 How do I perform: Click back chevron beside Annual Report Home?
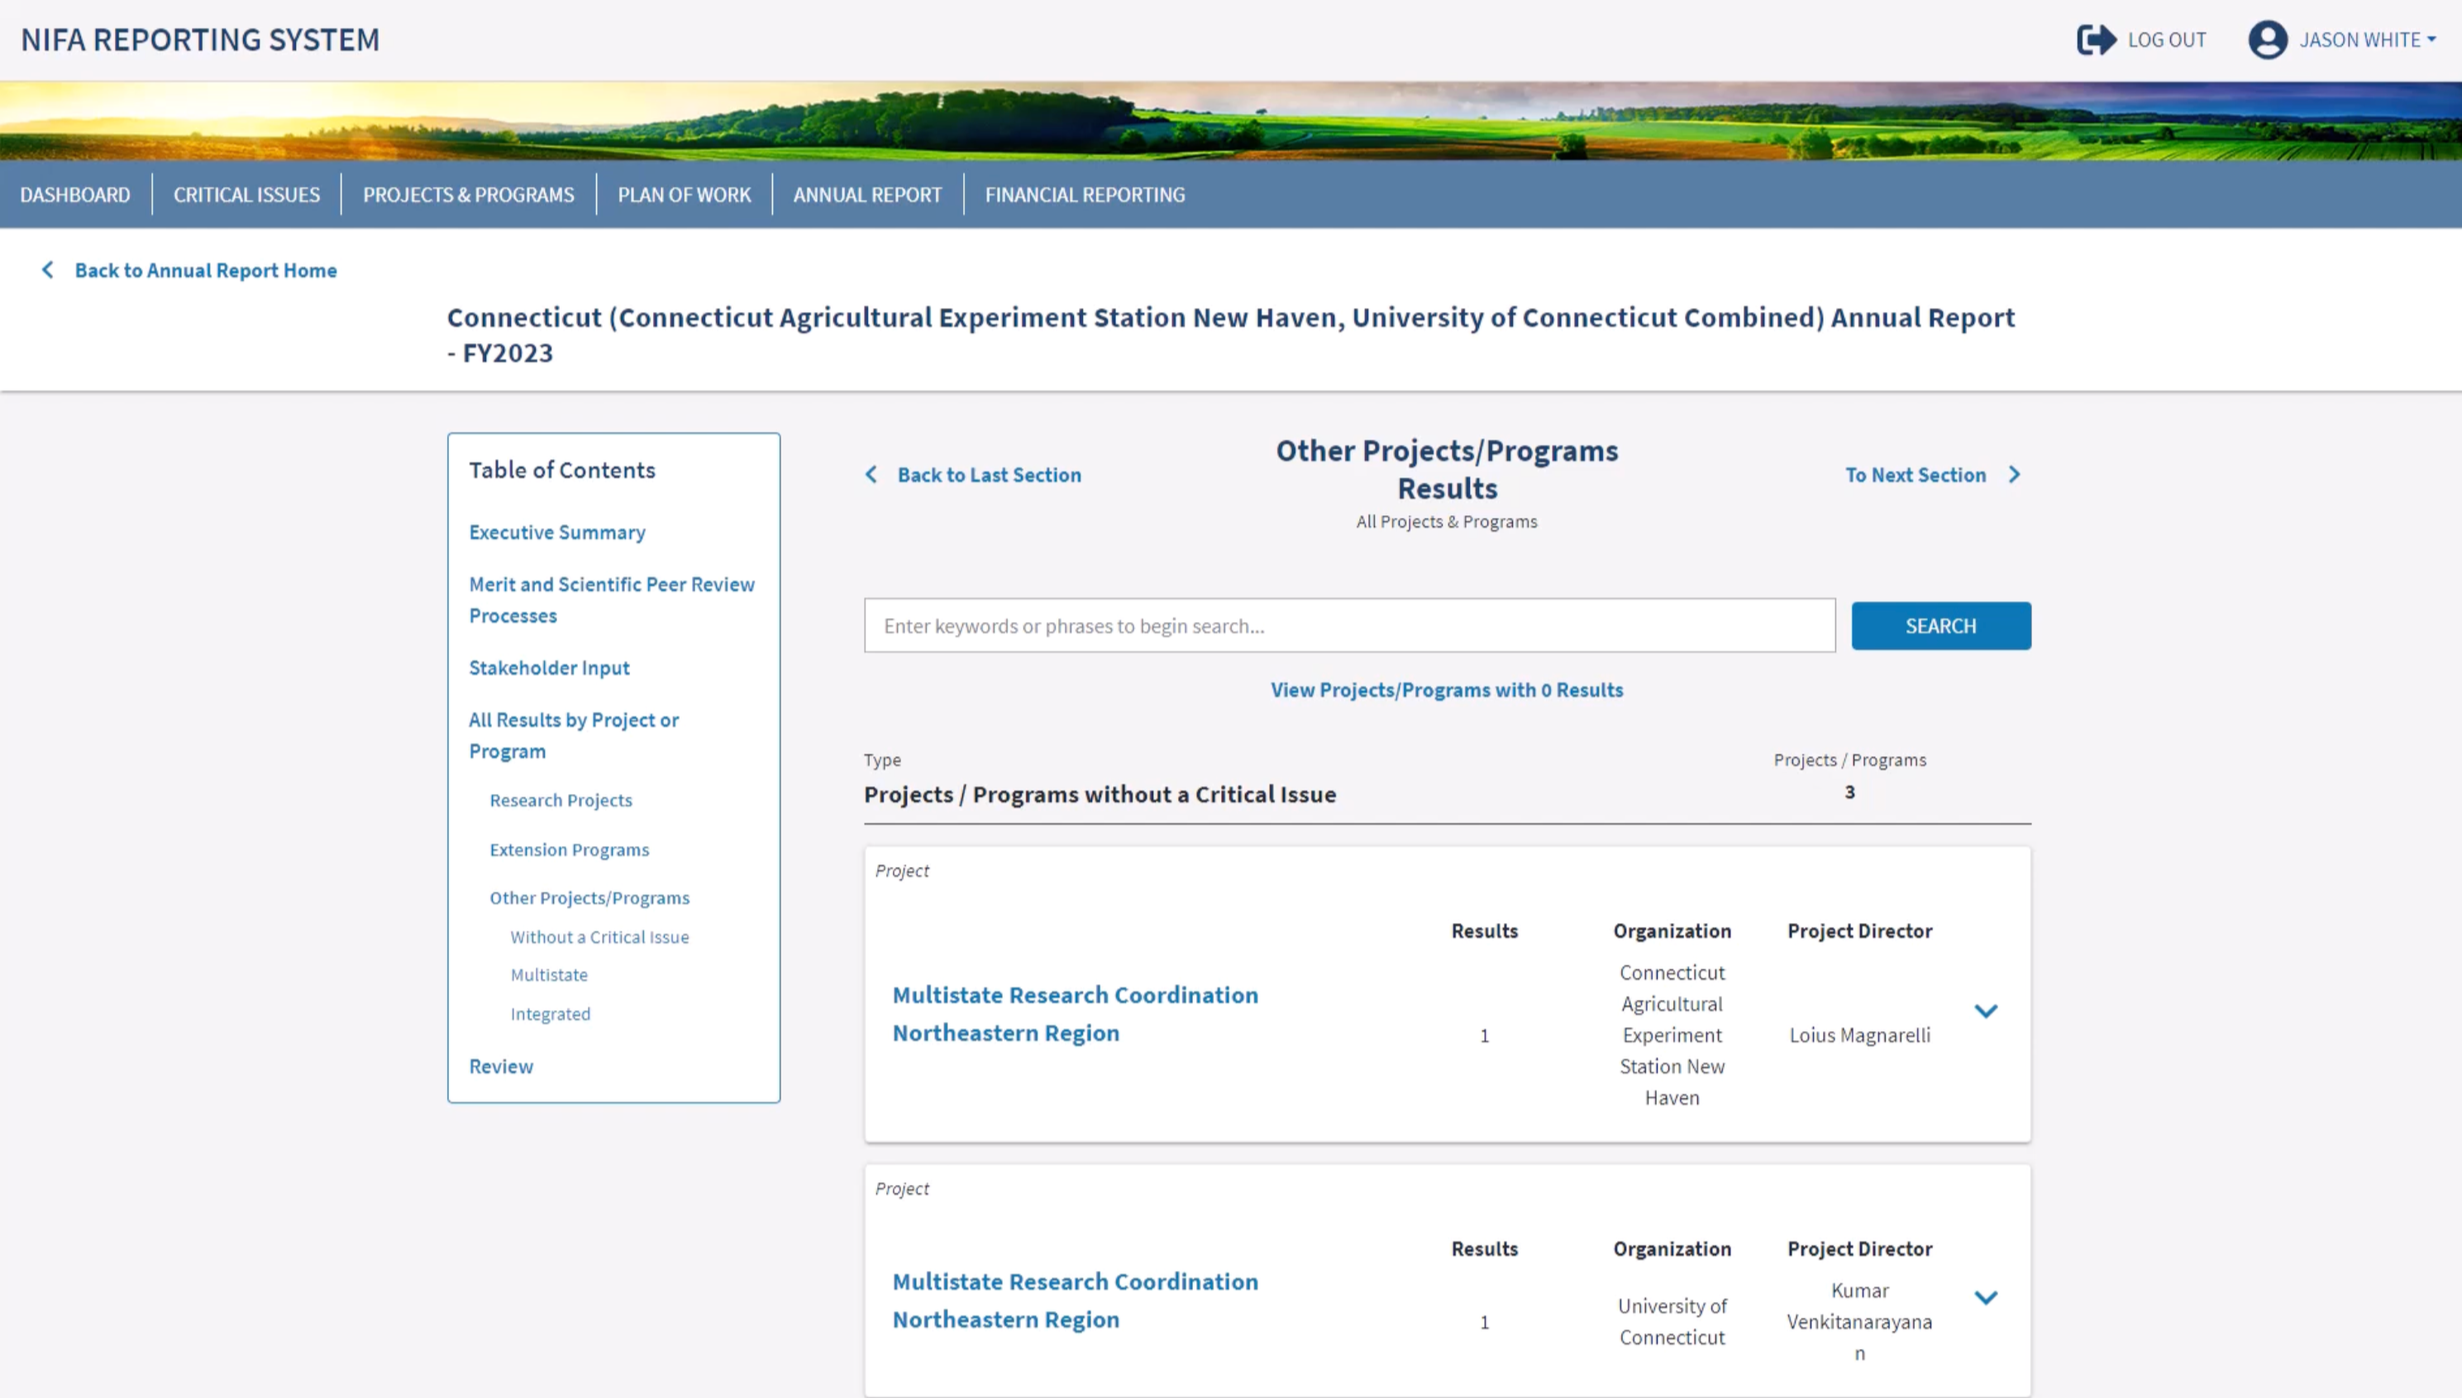tap(47, 270)
